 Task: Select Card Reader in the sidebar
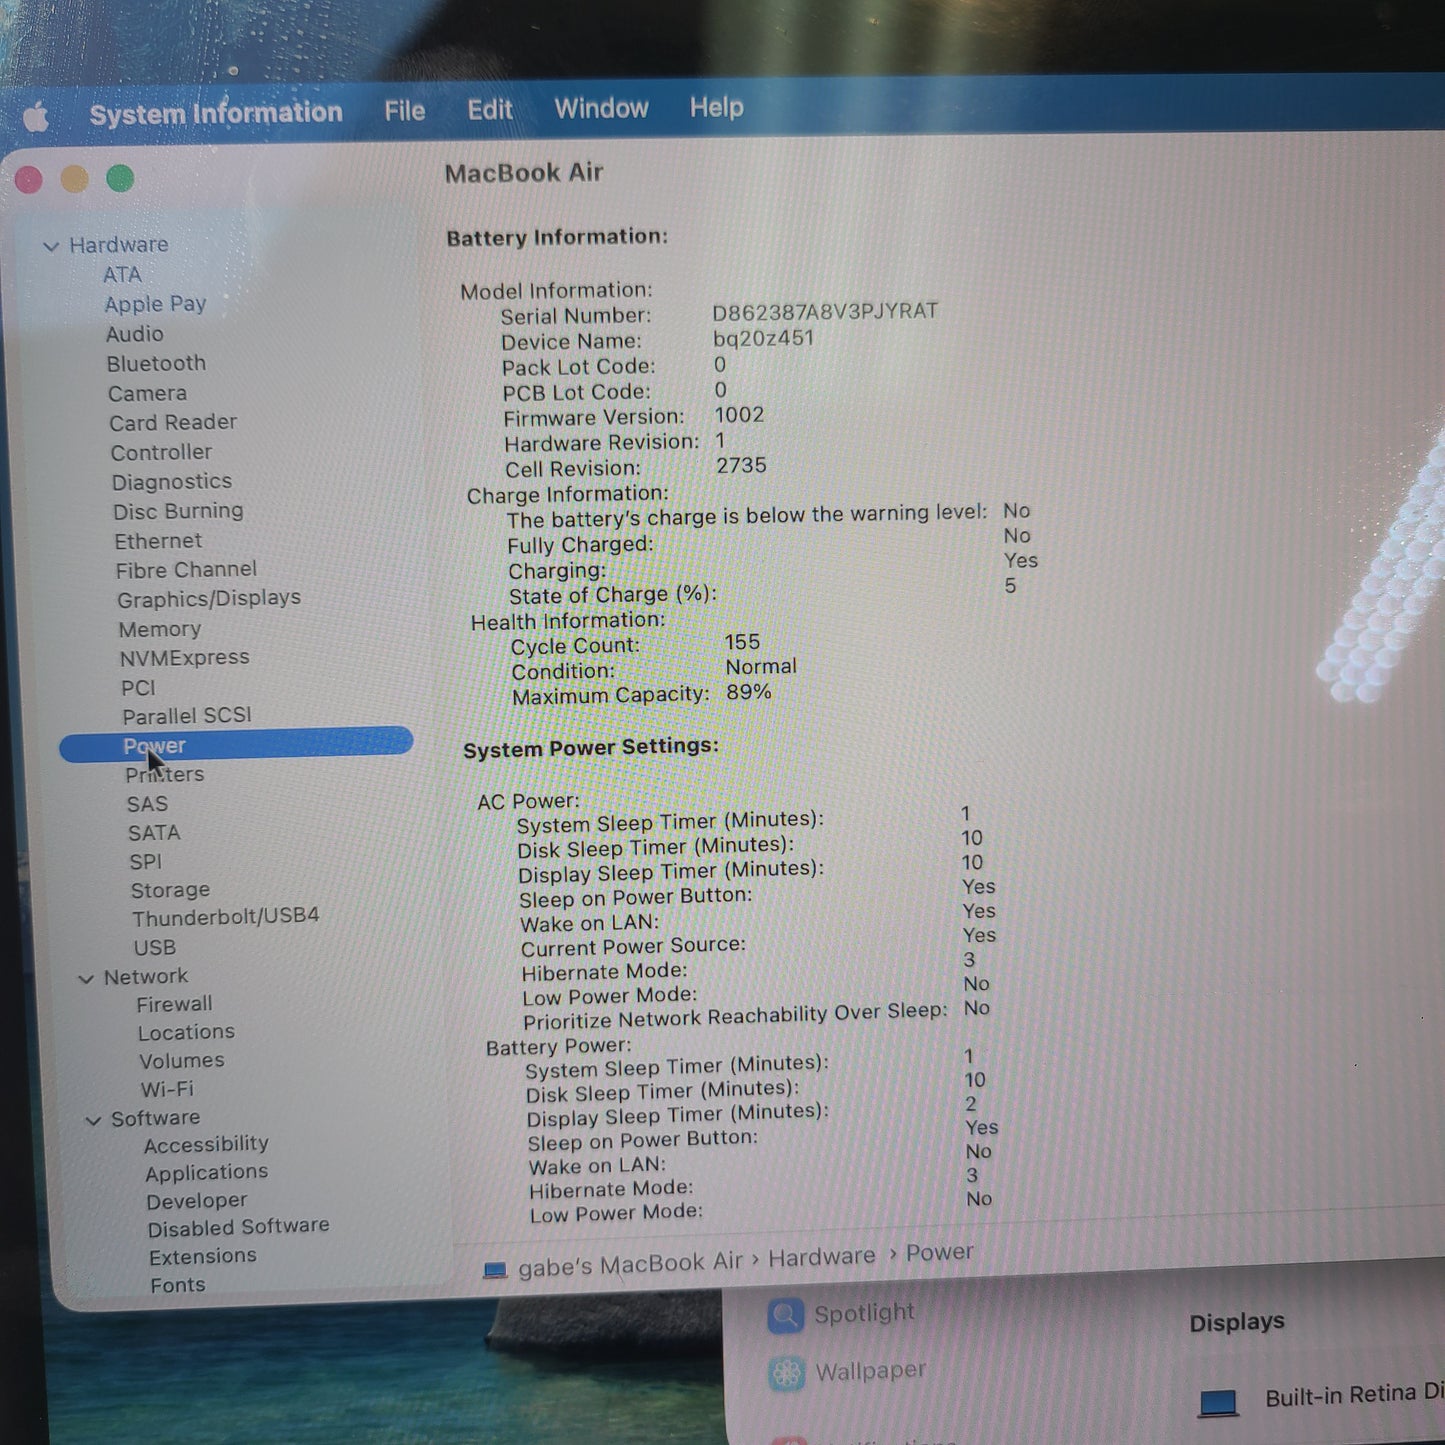pos(173,422)
